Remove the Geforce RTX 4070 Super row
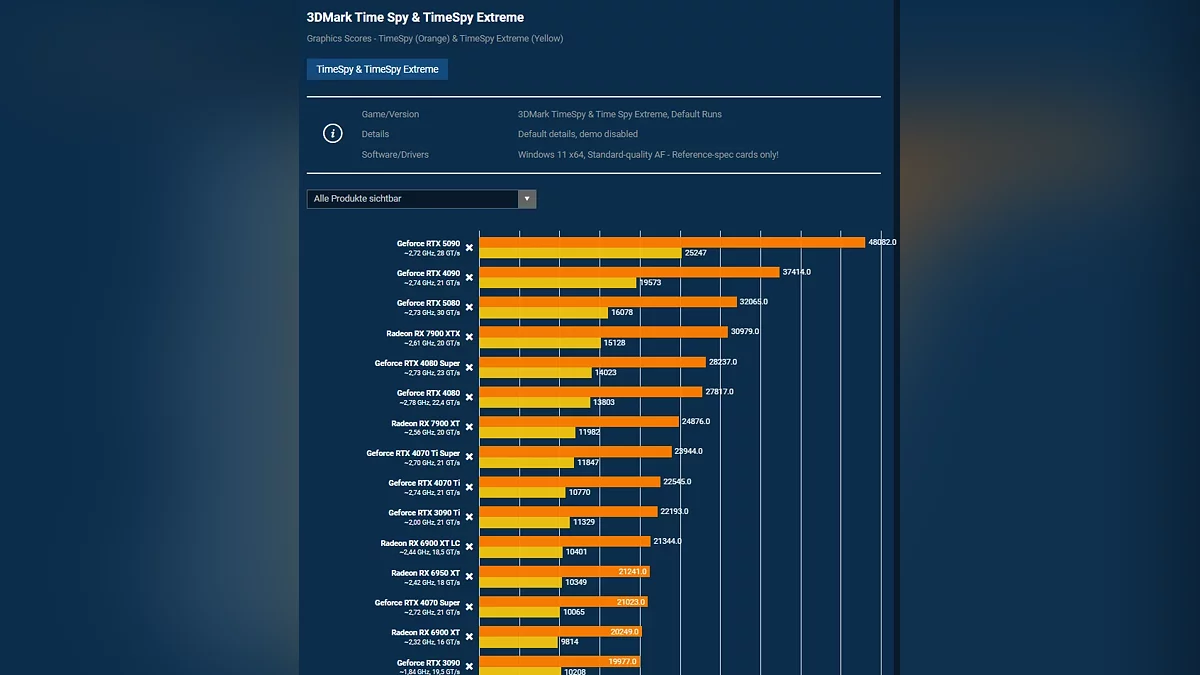1200x675 pixels. 469,608
